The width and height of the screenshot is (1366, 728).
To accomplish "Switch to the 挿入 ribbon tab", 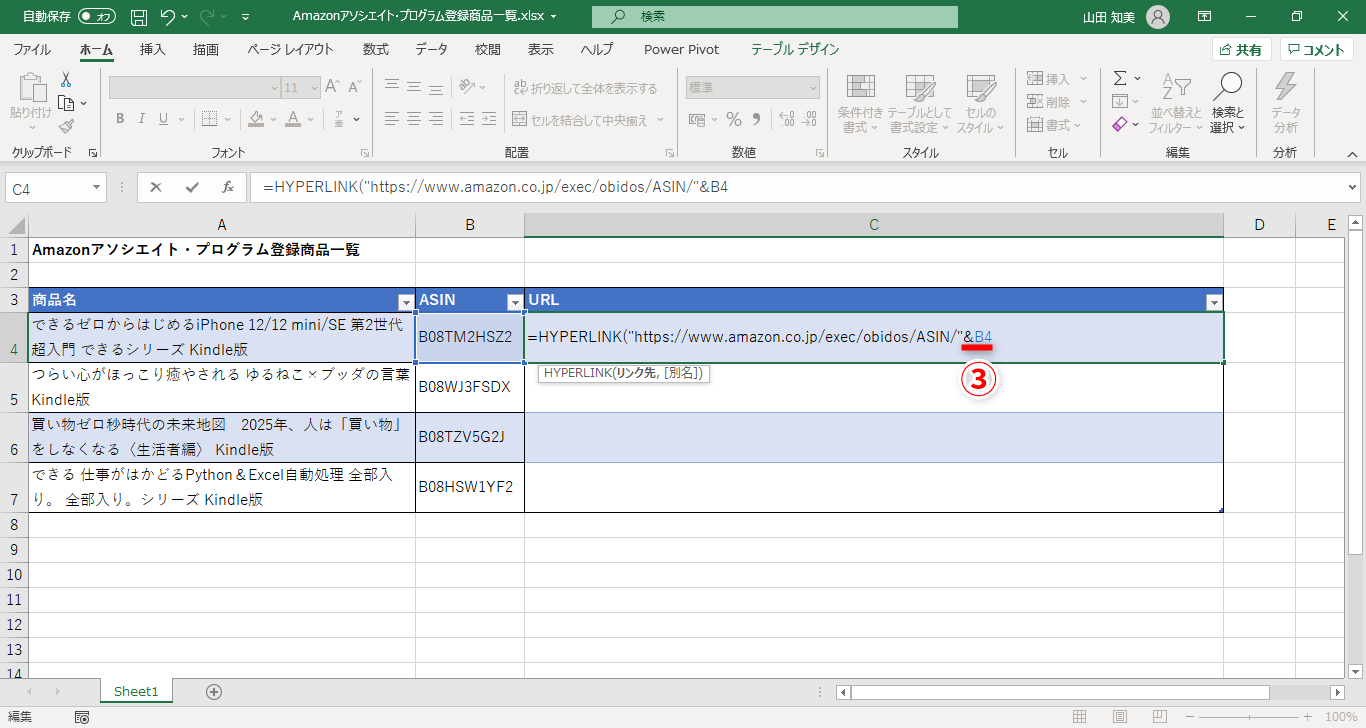I will coord(153,49).
